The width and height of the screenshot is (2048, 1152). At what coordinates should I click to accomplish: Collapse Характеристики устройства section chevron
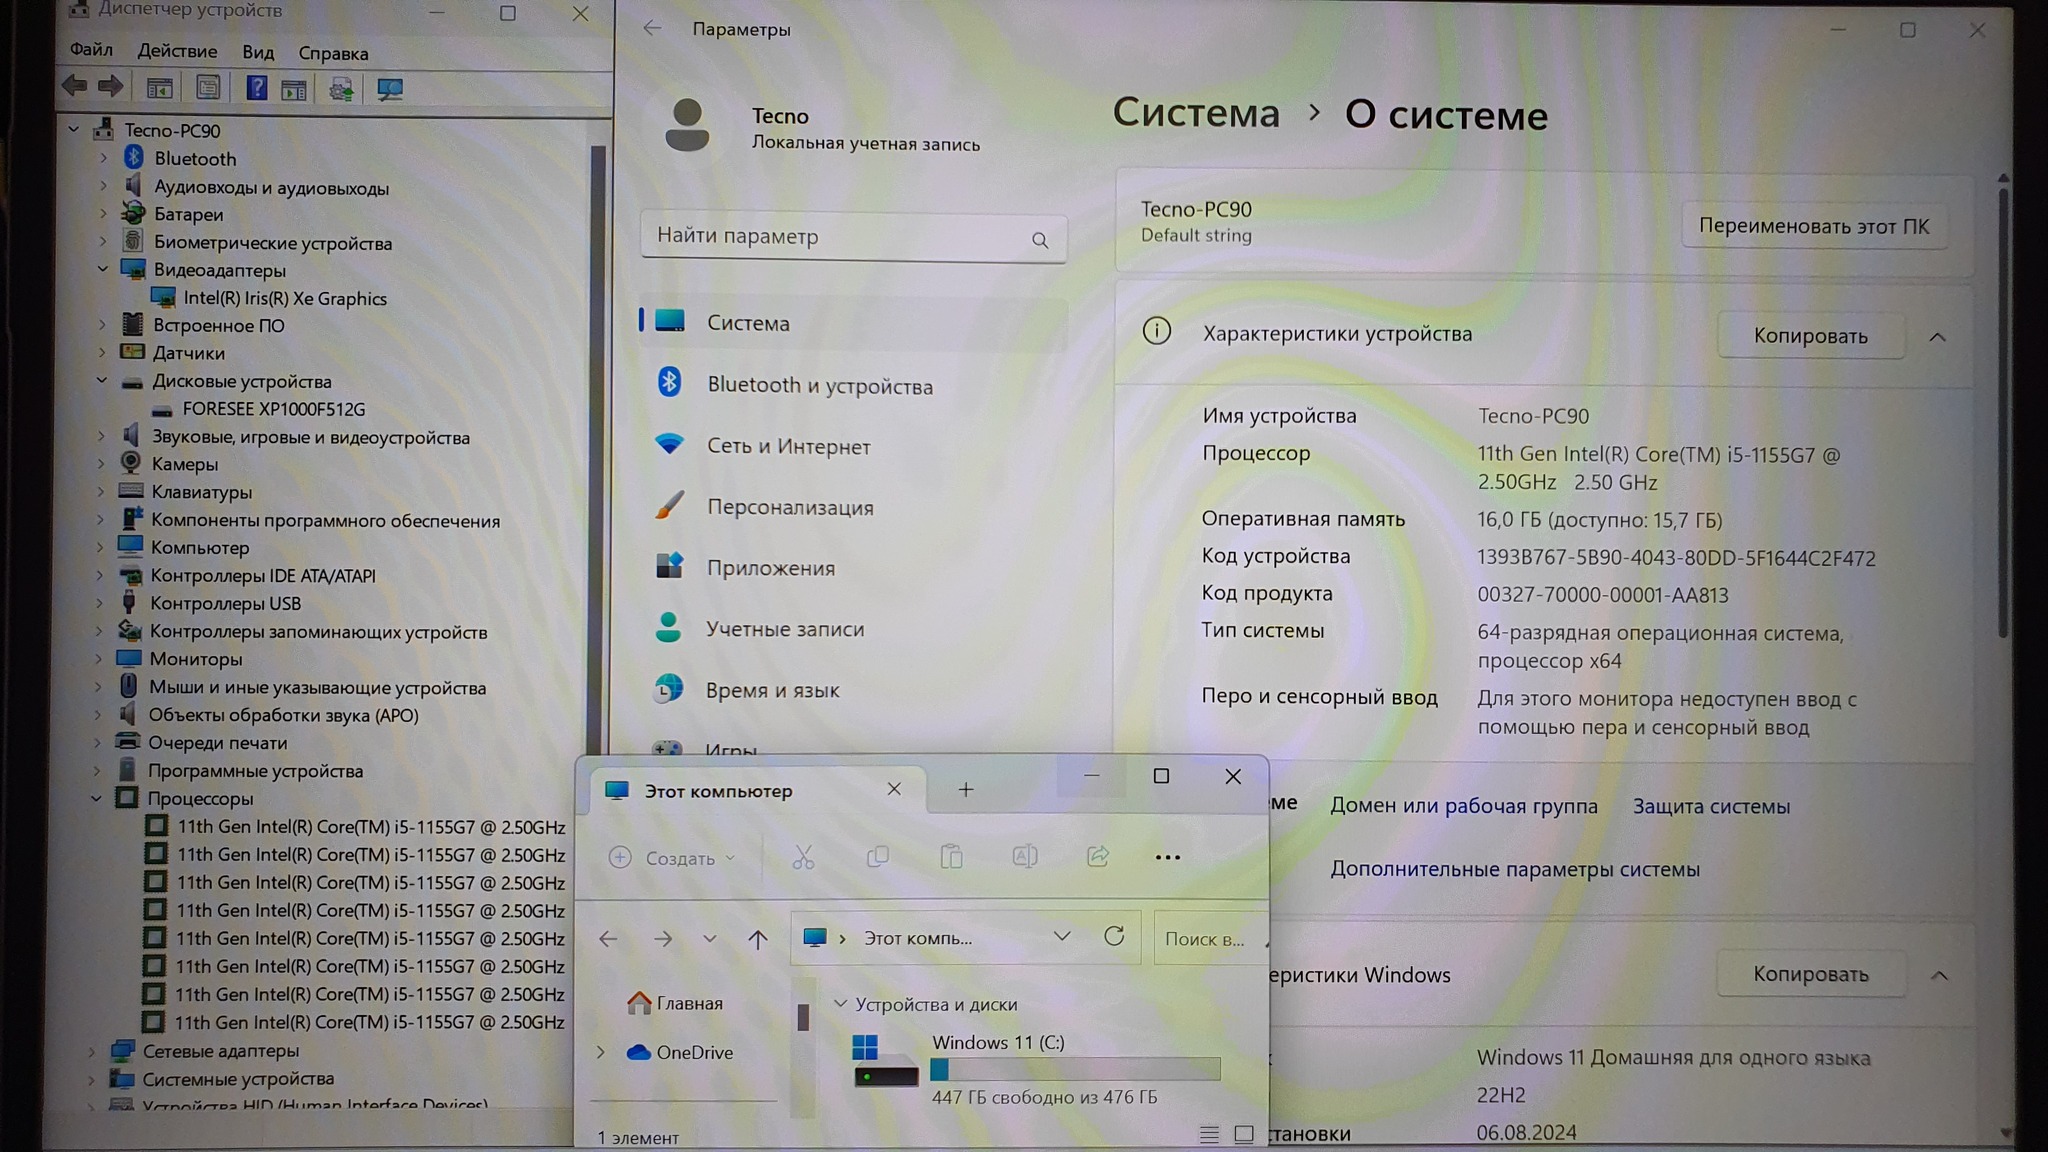tap(1937, 337)
